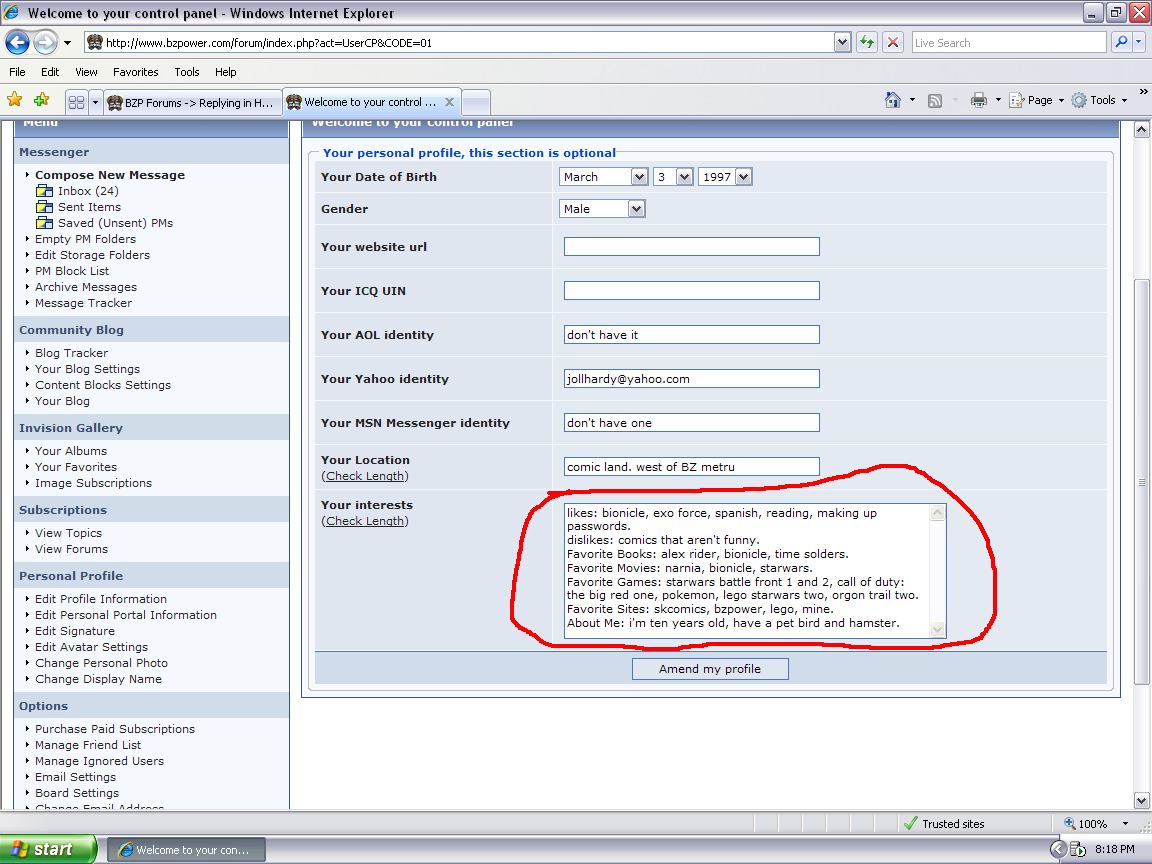Click the browser Forward arrow button
1152x864 pixels.
(x=46, y=43)
